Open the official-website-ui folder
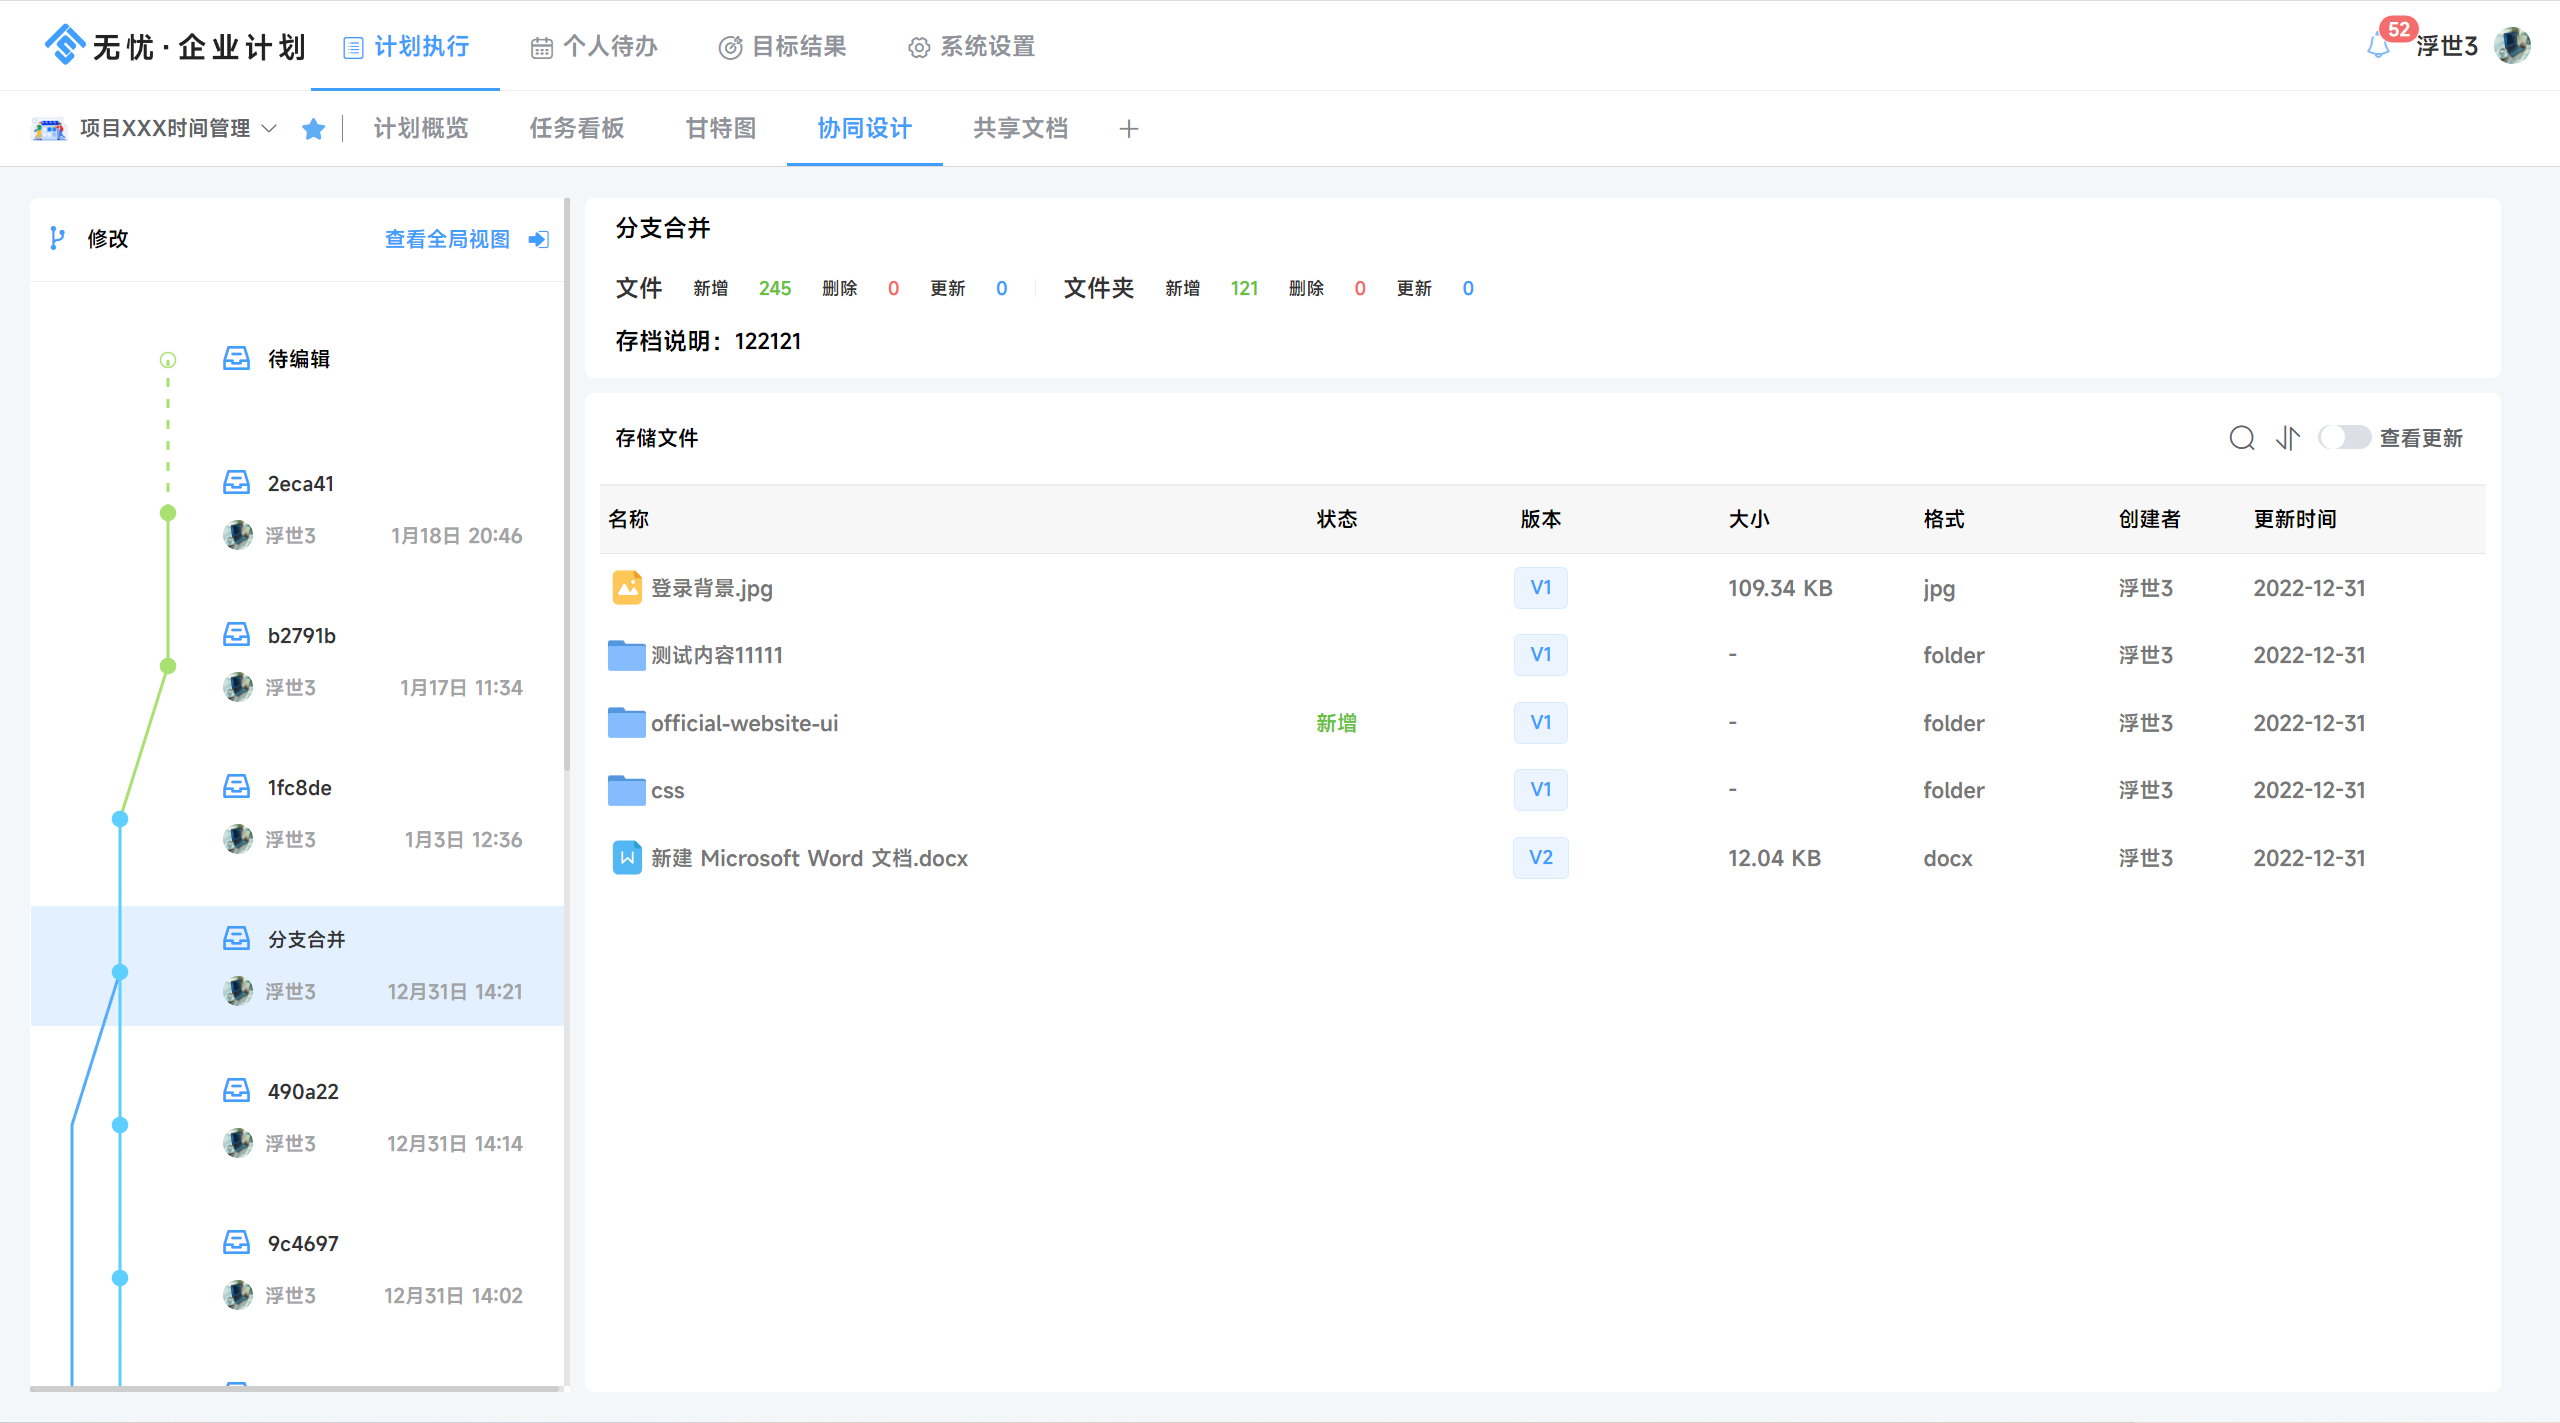 coord(744,723)
